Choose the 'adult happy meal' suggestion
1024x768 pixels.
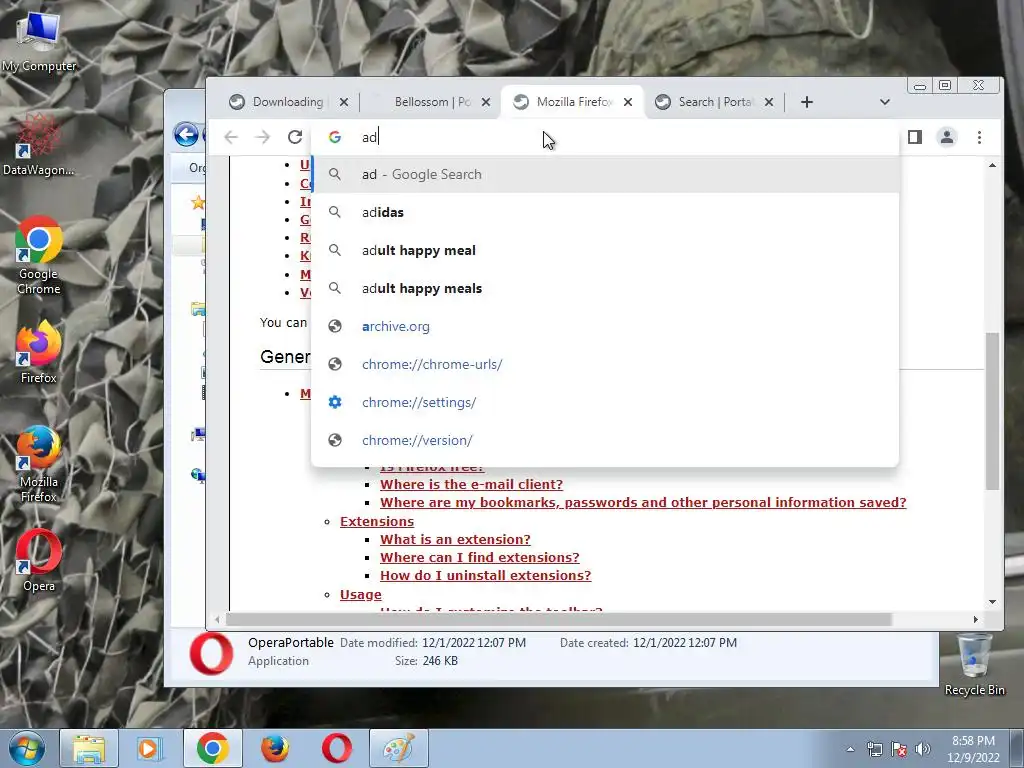point(605,250)
